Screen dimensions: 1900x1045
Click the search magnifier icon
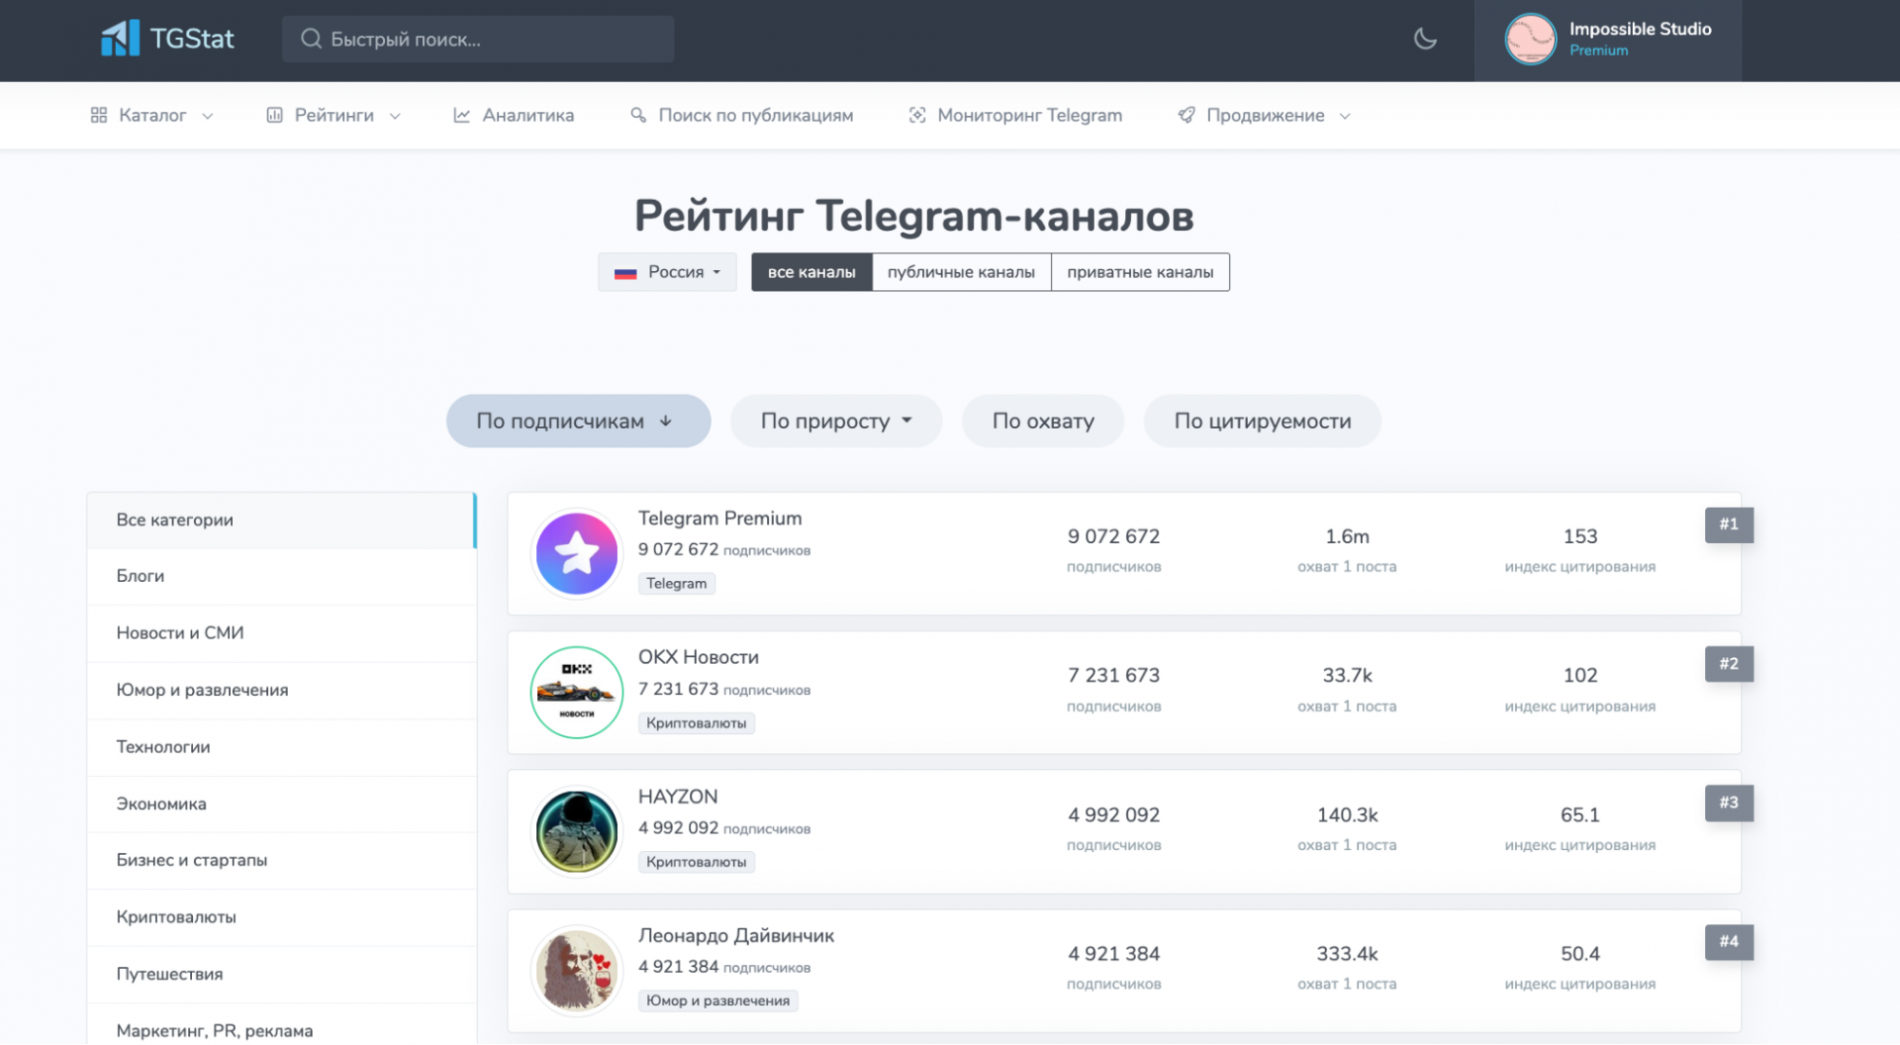tap(311, 39)
